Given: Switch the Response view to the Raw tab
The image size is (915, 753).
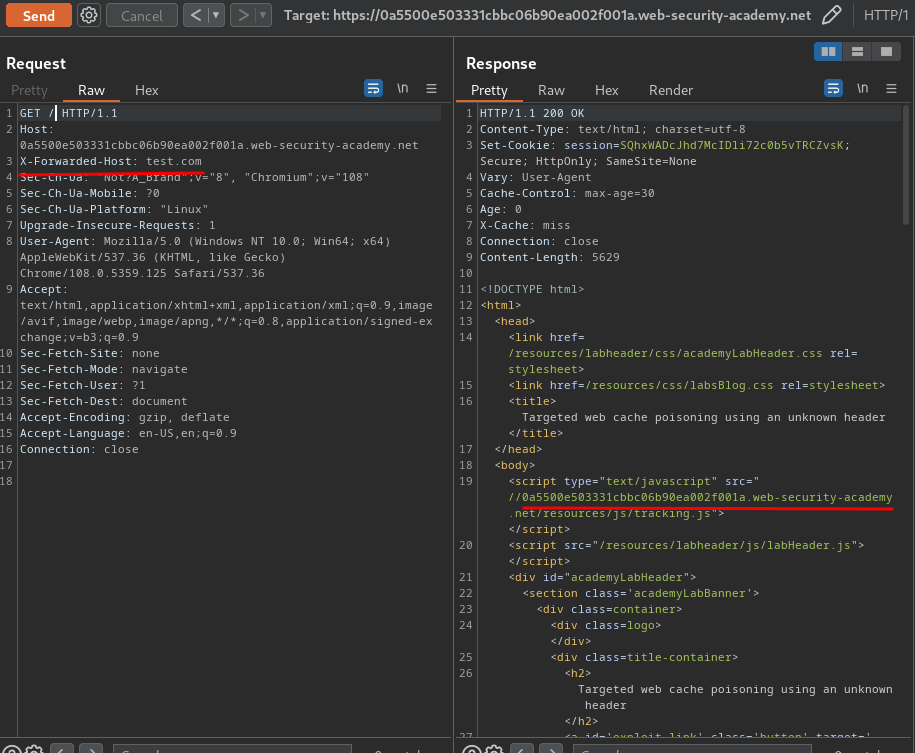Looking at the screenshot, I should point(551,90).
